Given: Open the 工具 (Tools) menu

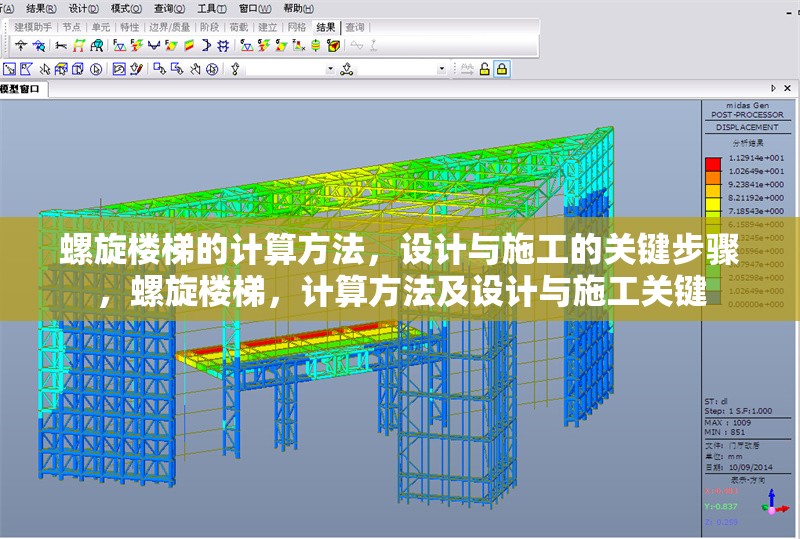Looking at the screenshot, I should (x=206, y=7).
